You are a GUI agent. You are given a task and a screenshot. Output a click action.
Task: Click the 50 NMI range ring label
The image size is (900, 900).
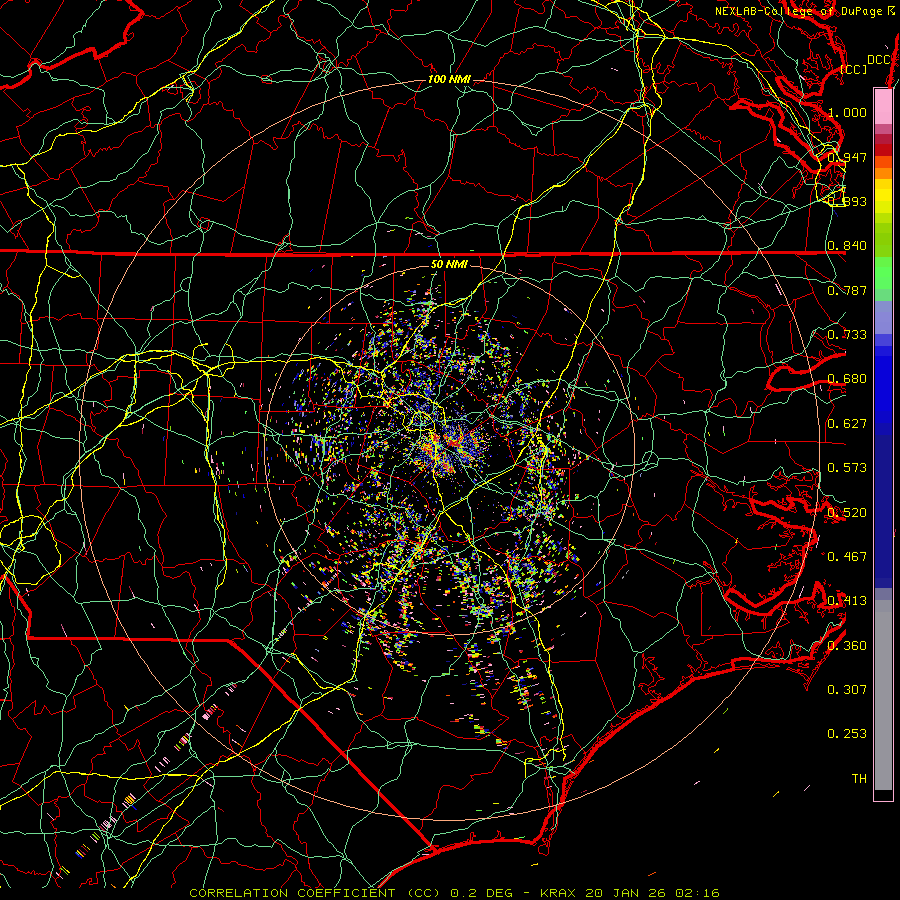449,264
